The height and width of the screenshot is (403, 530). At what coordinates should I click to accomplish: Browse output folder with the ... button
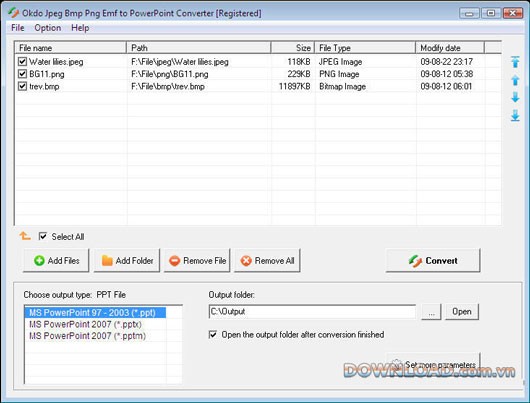431,311
